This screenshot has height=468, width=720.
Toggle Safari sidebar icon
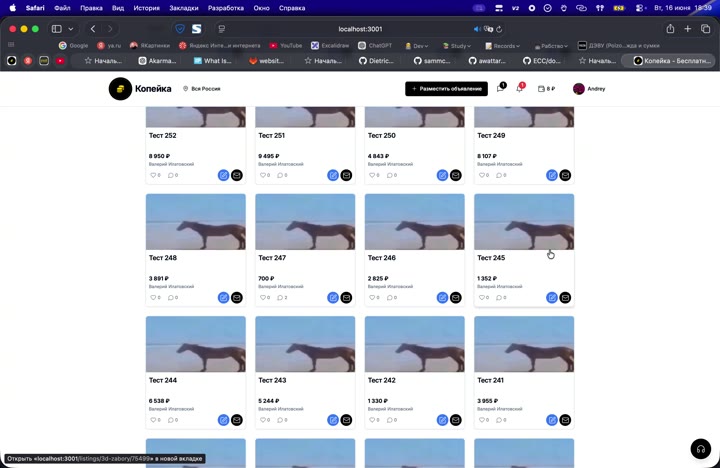pos(56,29)
